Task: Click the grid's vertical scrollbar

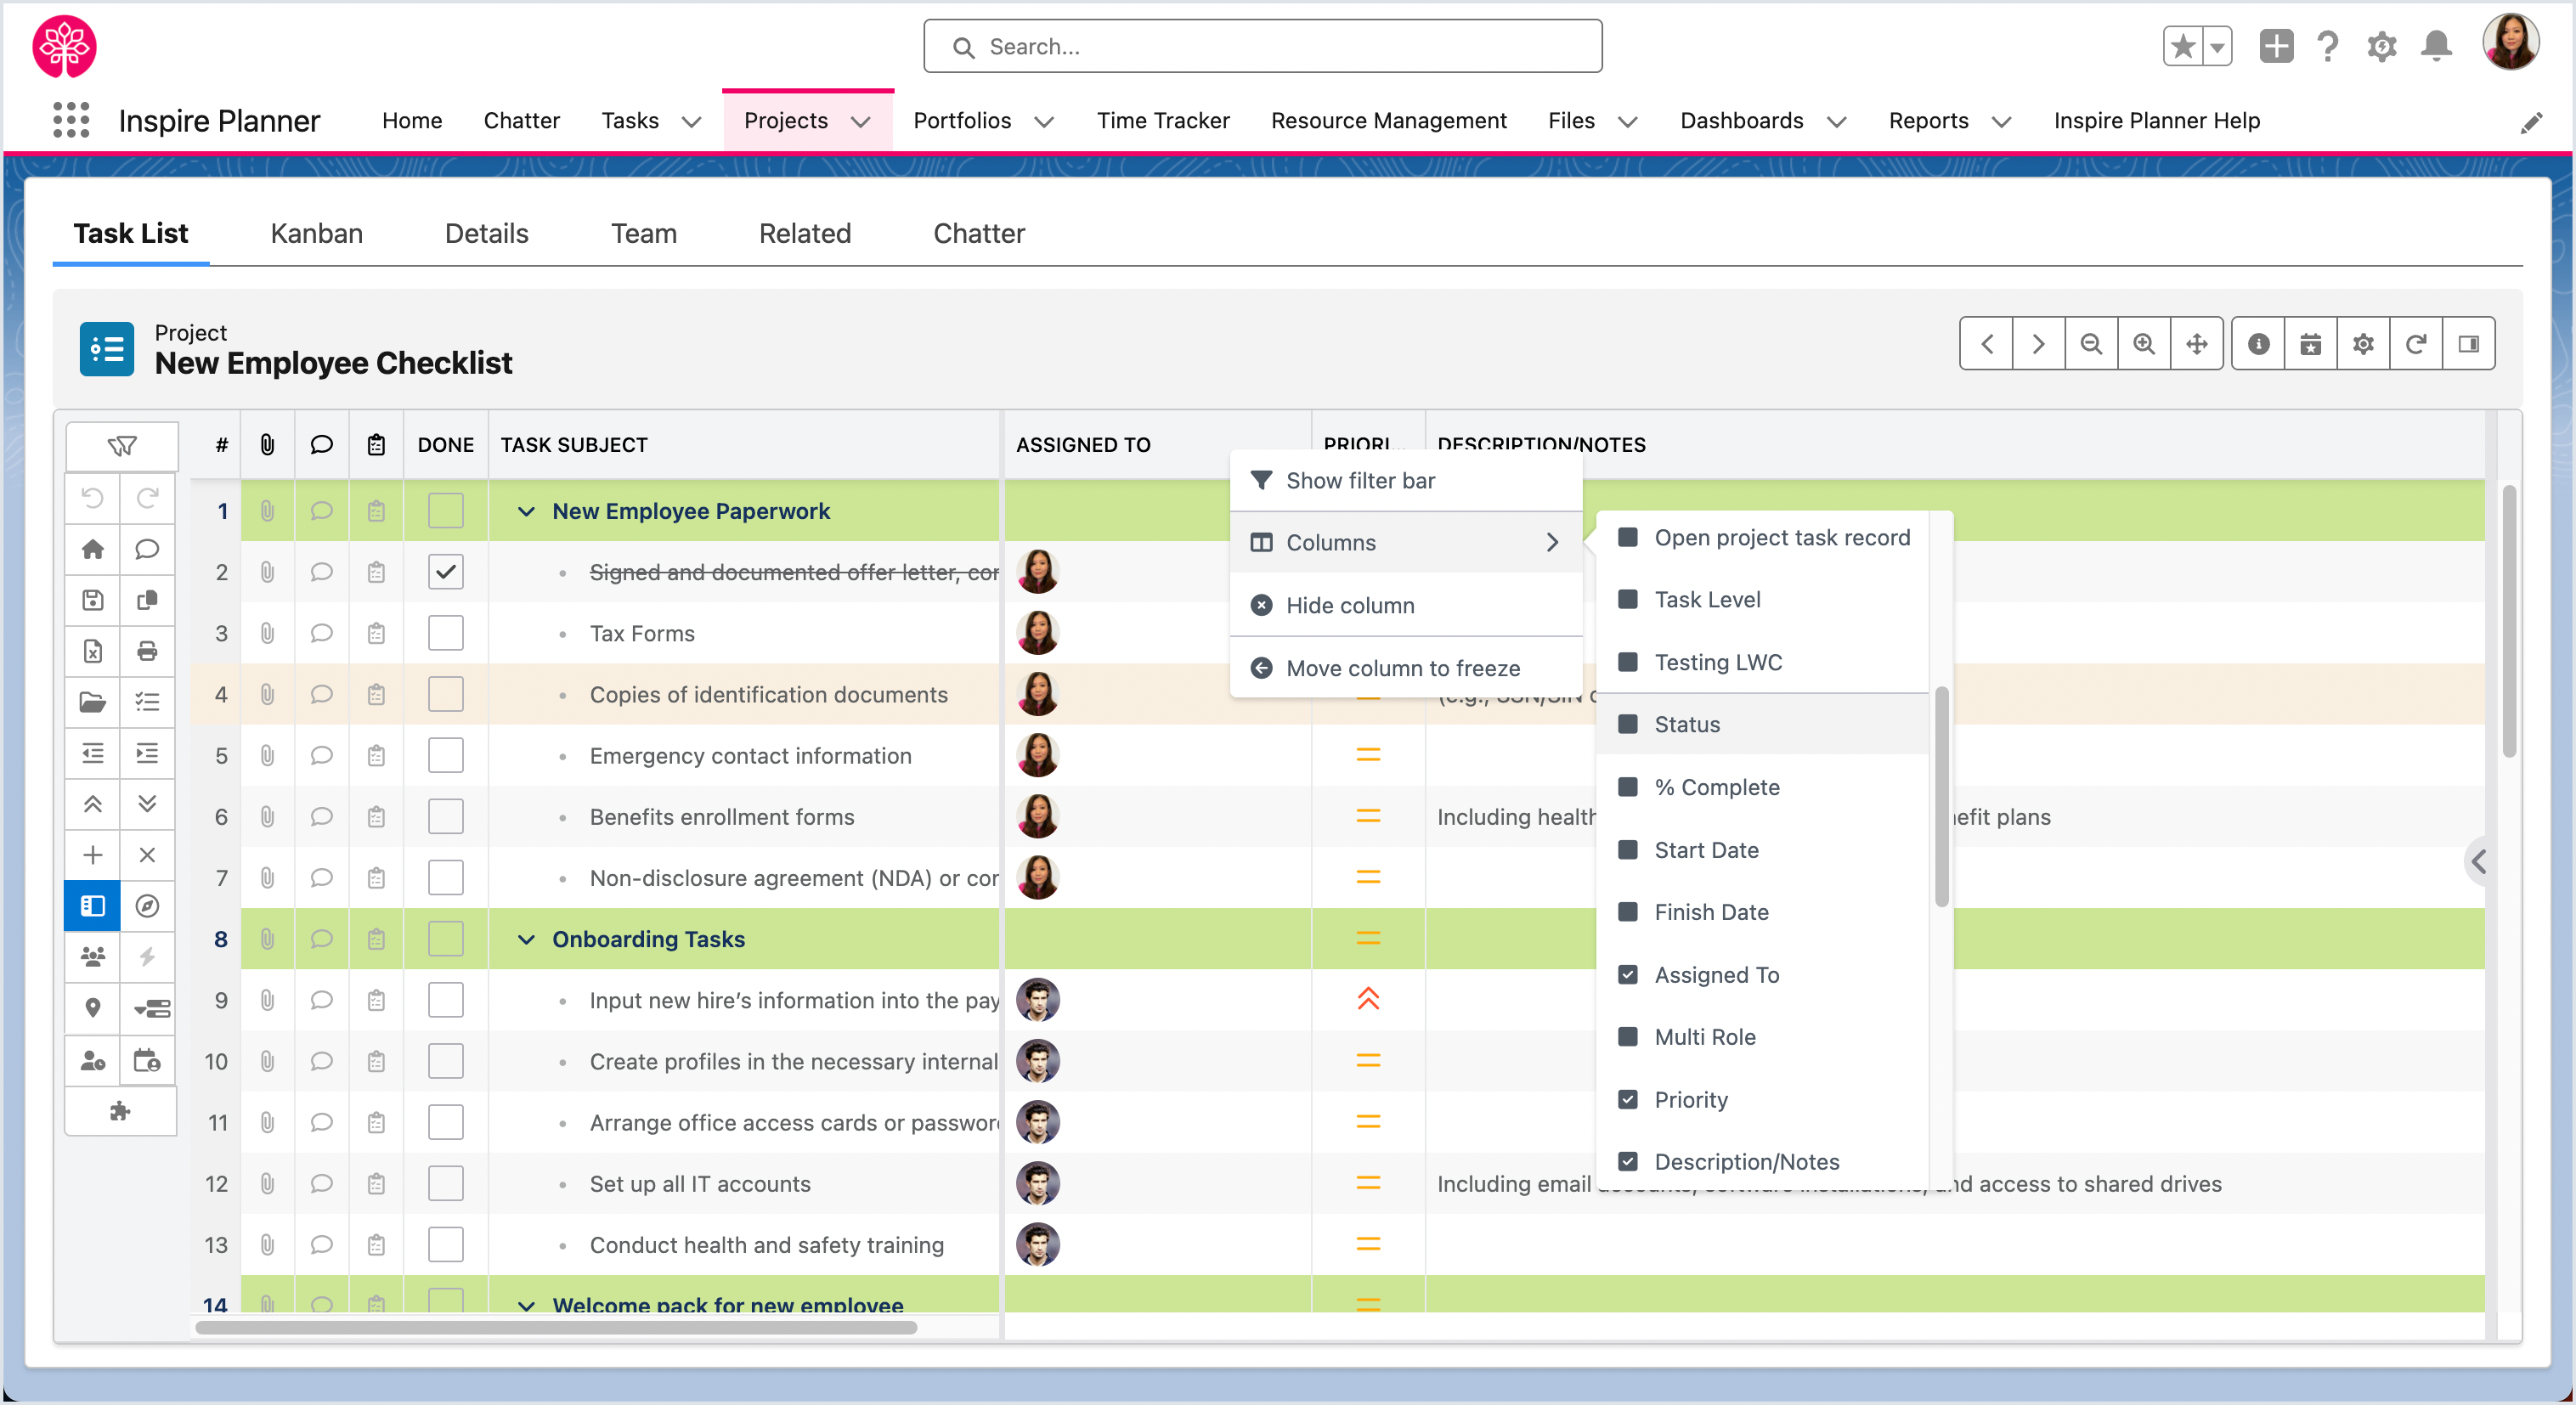Action: [2509, 621]
